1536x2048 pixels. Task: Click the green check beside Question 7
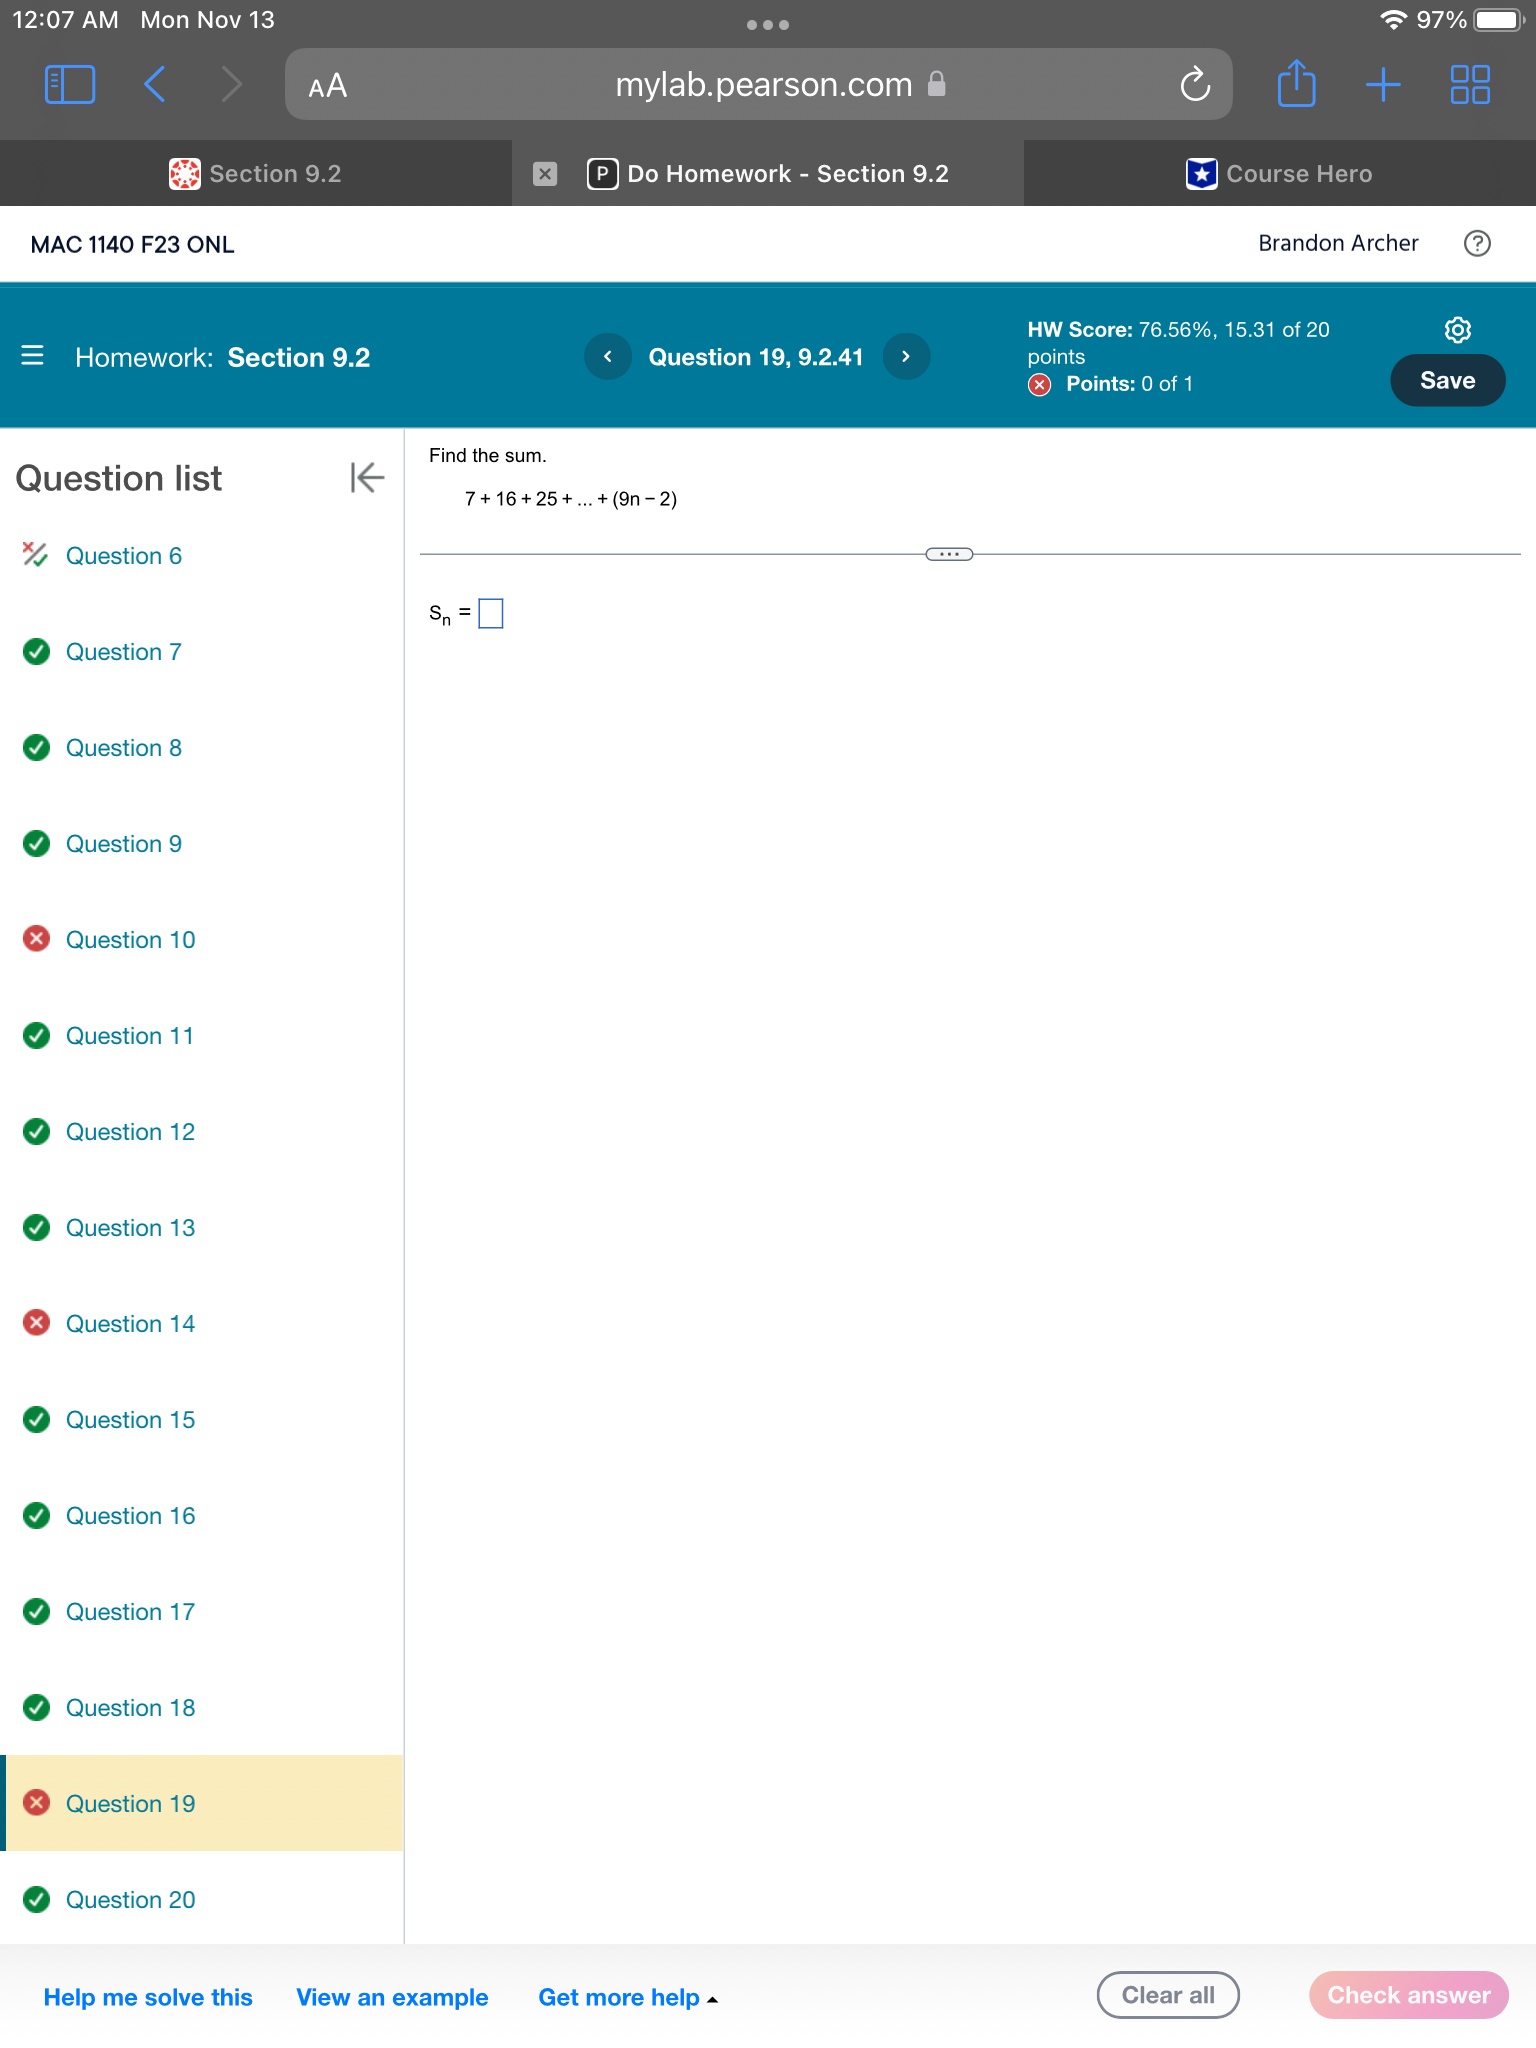click(x=36, y=652)
